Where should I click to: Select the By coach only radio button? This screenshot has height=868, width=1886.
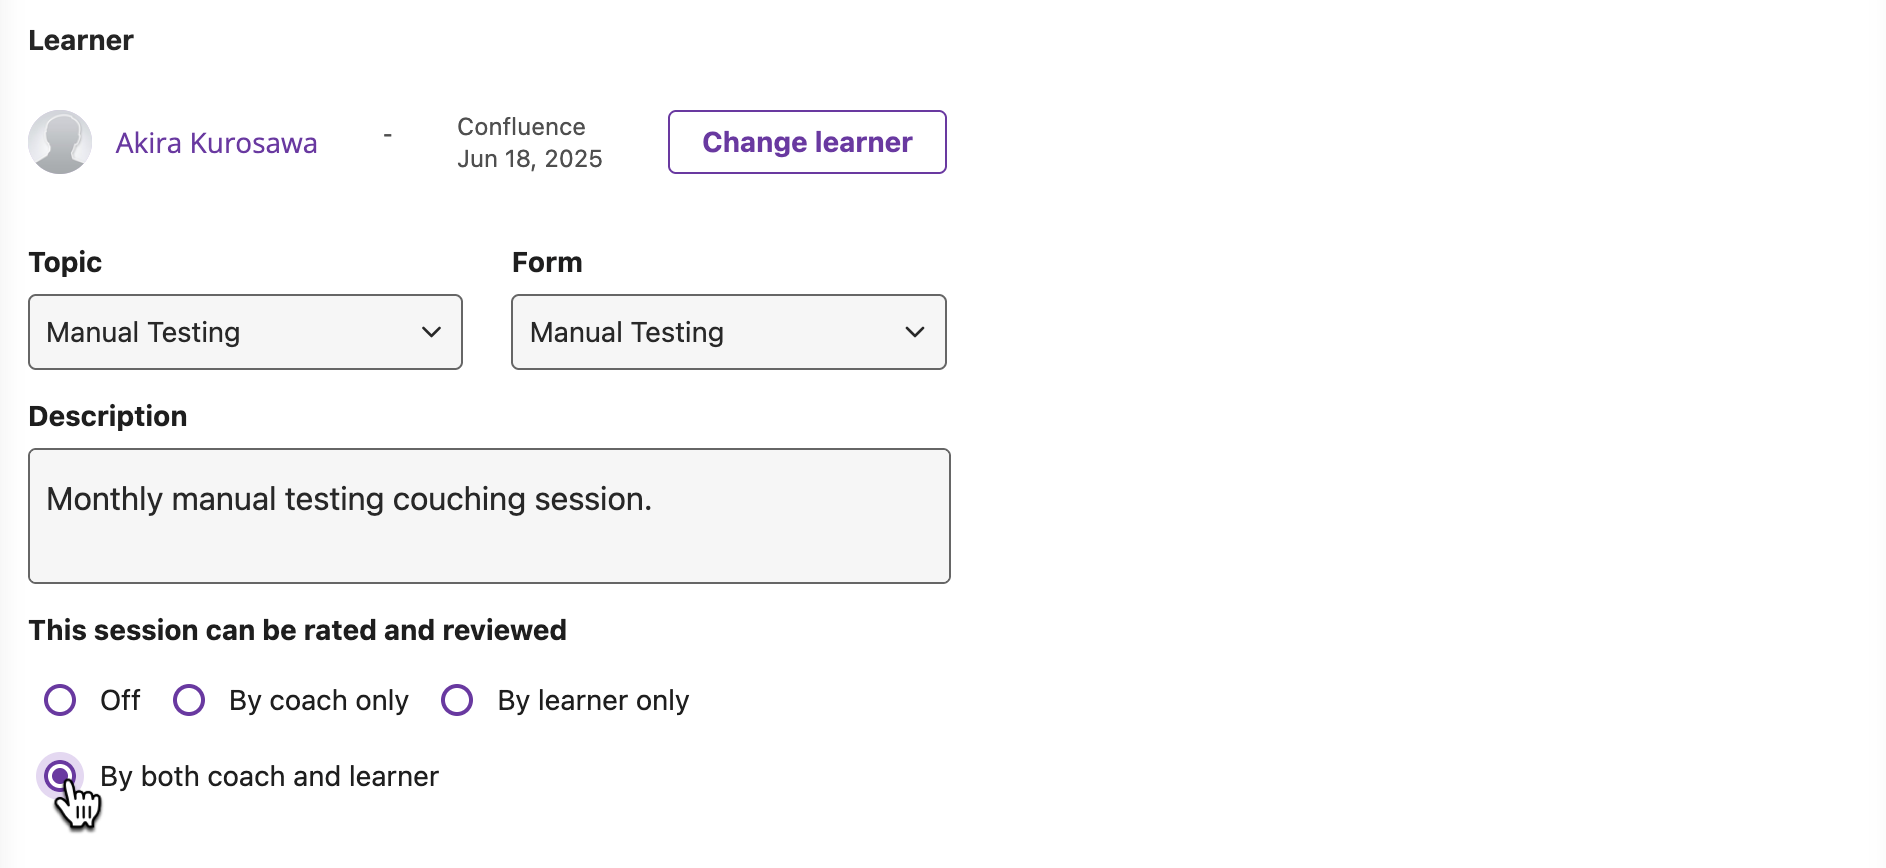(189, 700)
